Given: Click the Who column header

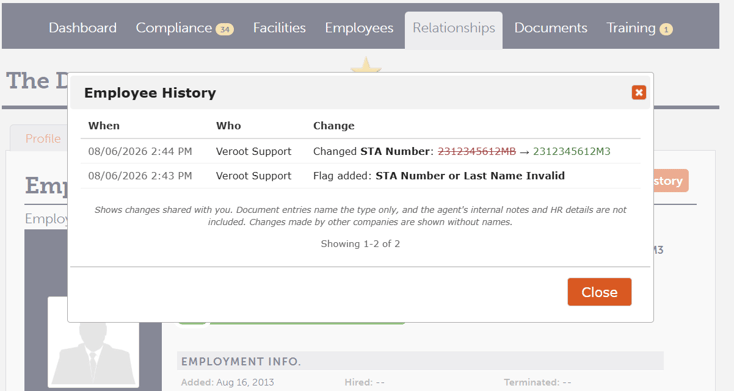Looking at the screenshot, I should tap(228, 125).
